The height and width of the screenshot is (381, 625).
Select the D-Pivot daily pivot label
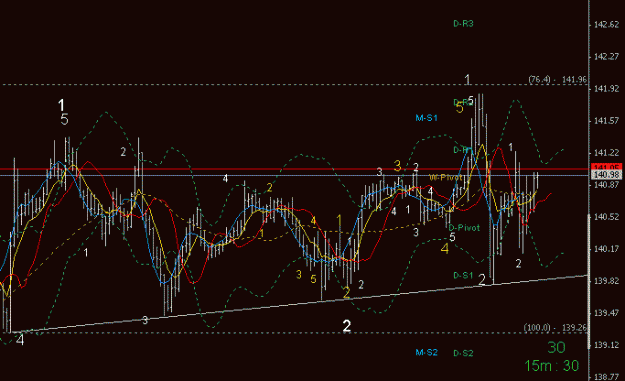464,228
